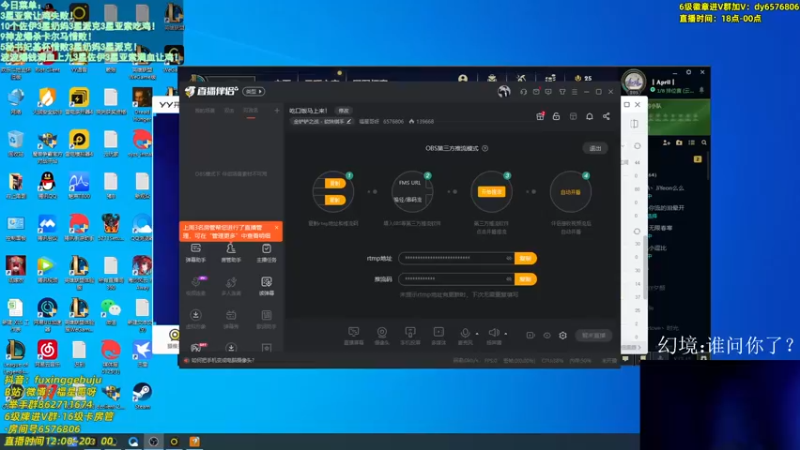
Task: Switch to the first scene tab in the left panel
Action: [205, 111]
